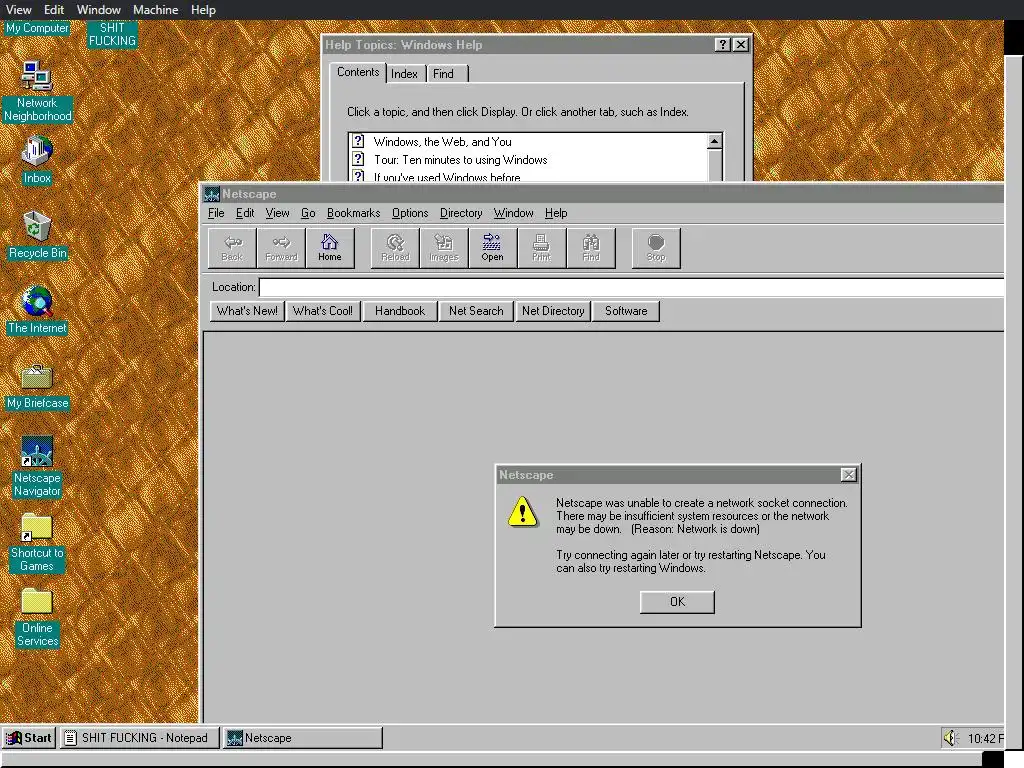The width and height of the screenshot is (1024, 768).
Task: Open the Bookmarks menu
Action: (353, 213)
